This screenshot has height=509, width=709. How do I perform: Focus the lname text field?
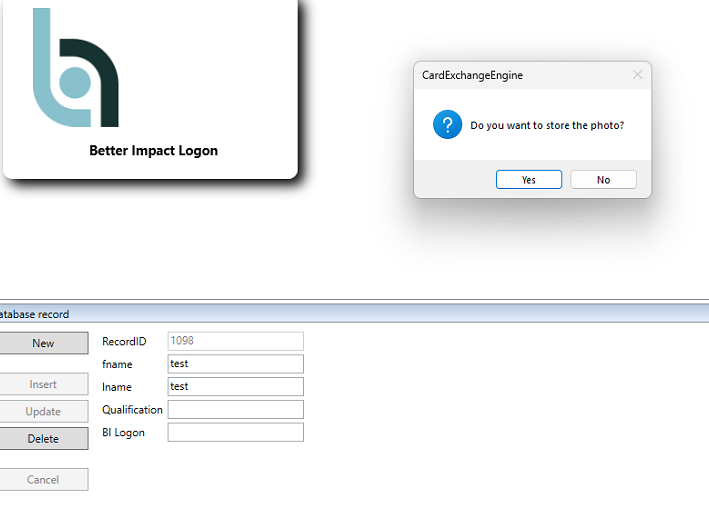point(235,386)
